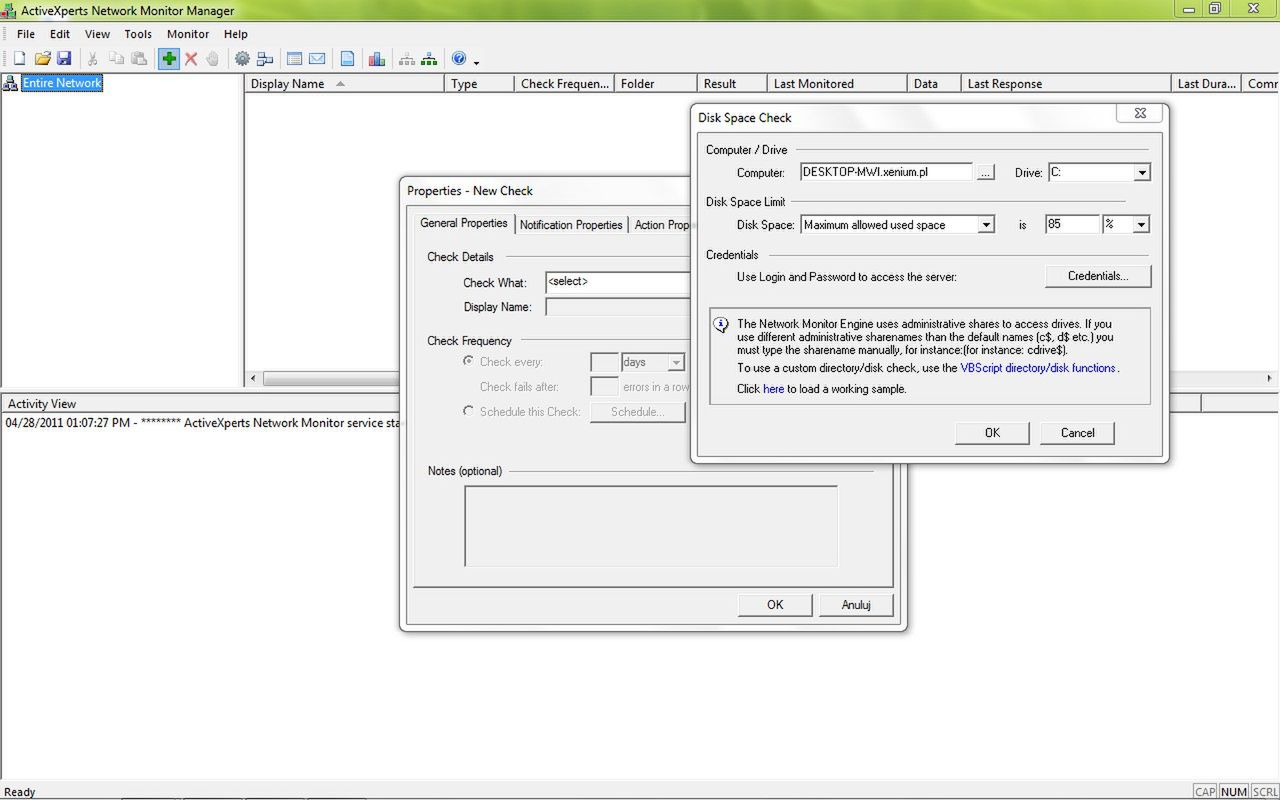Click the bar chart statistics icon
The image size is (1280, 800).
point(377,59)
